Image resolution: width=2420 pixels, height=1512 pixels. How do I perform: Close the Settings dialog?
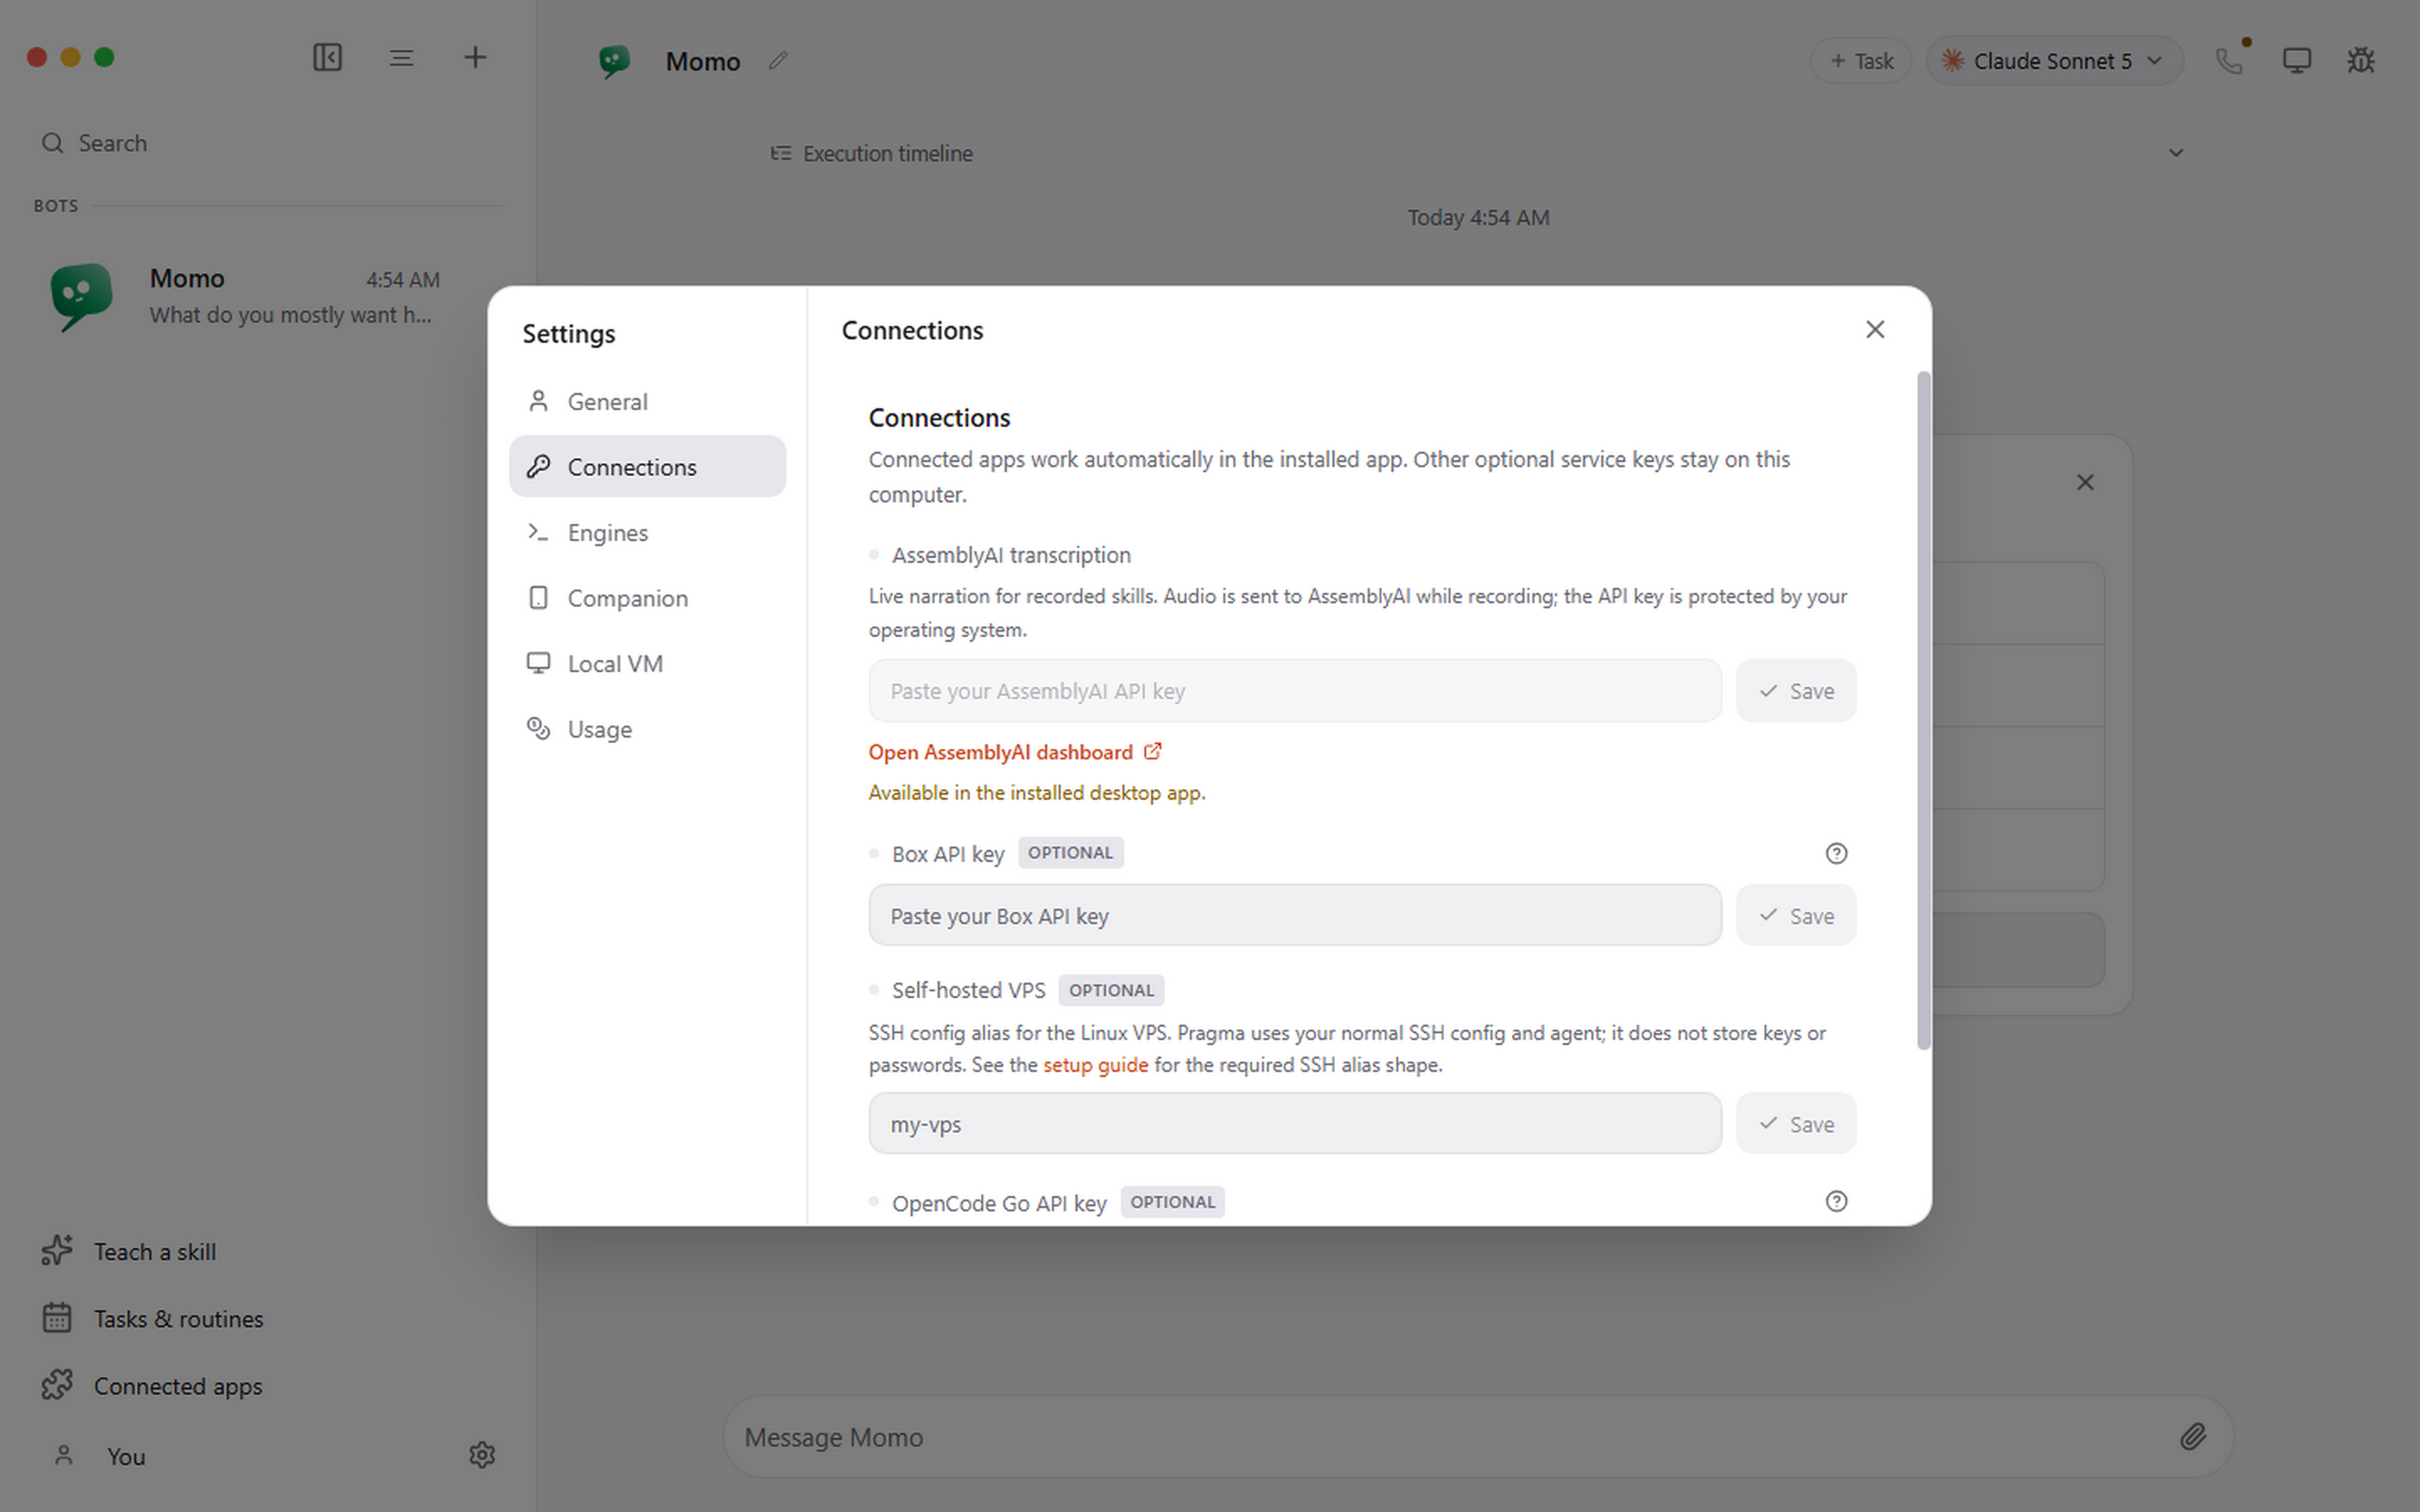tap(1874, 330)
